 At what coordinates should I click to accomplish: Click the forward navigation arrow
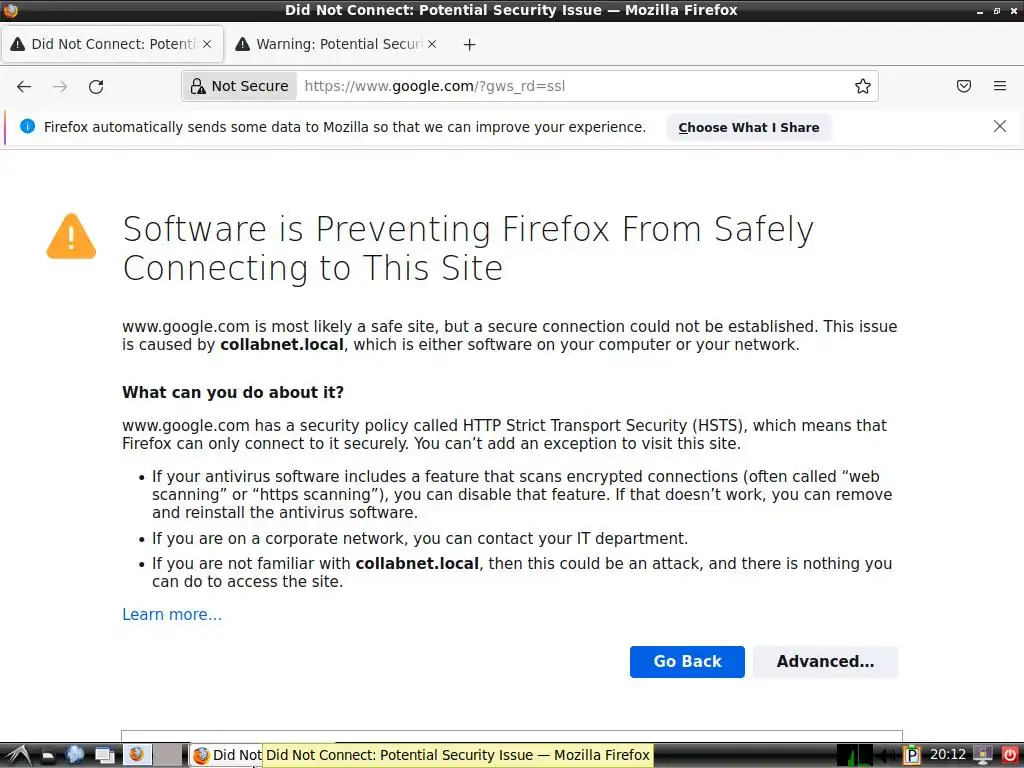[60, 86]
